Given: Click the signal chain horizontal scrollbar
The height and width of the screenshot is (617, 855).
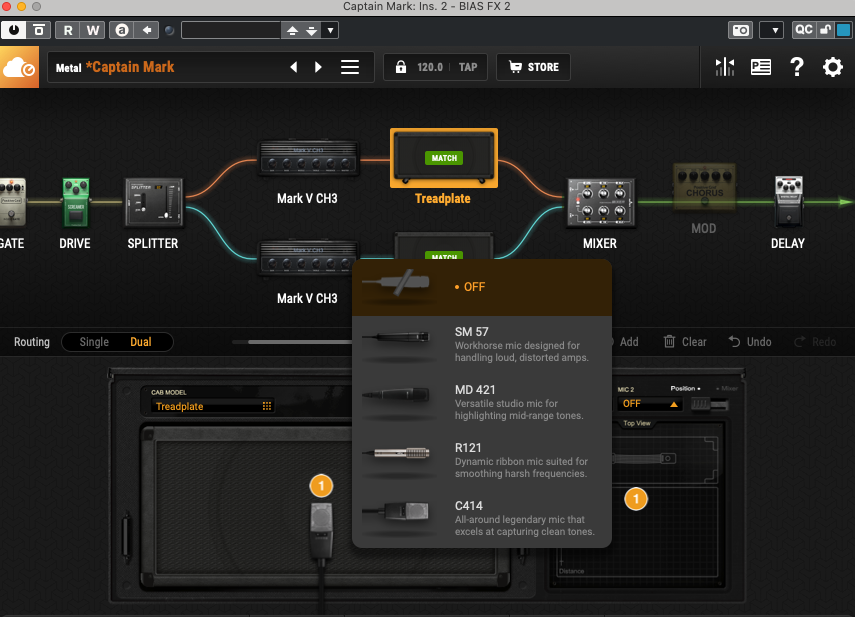Looking at the screenshot, I should (300, 342).
